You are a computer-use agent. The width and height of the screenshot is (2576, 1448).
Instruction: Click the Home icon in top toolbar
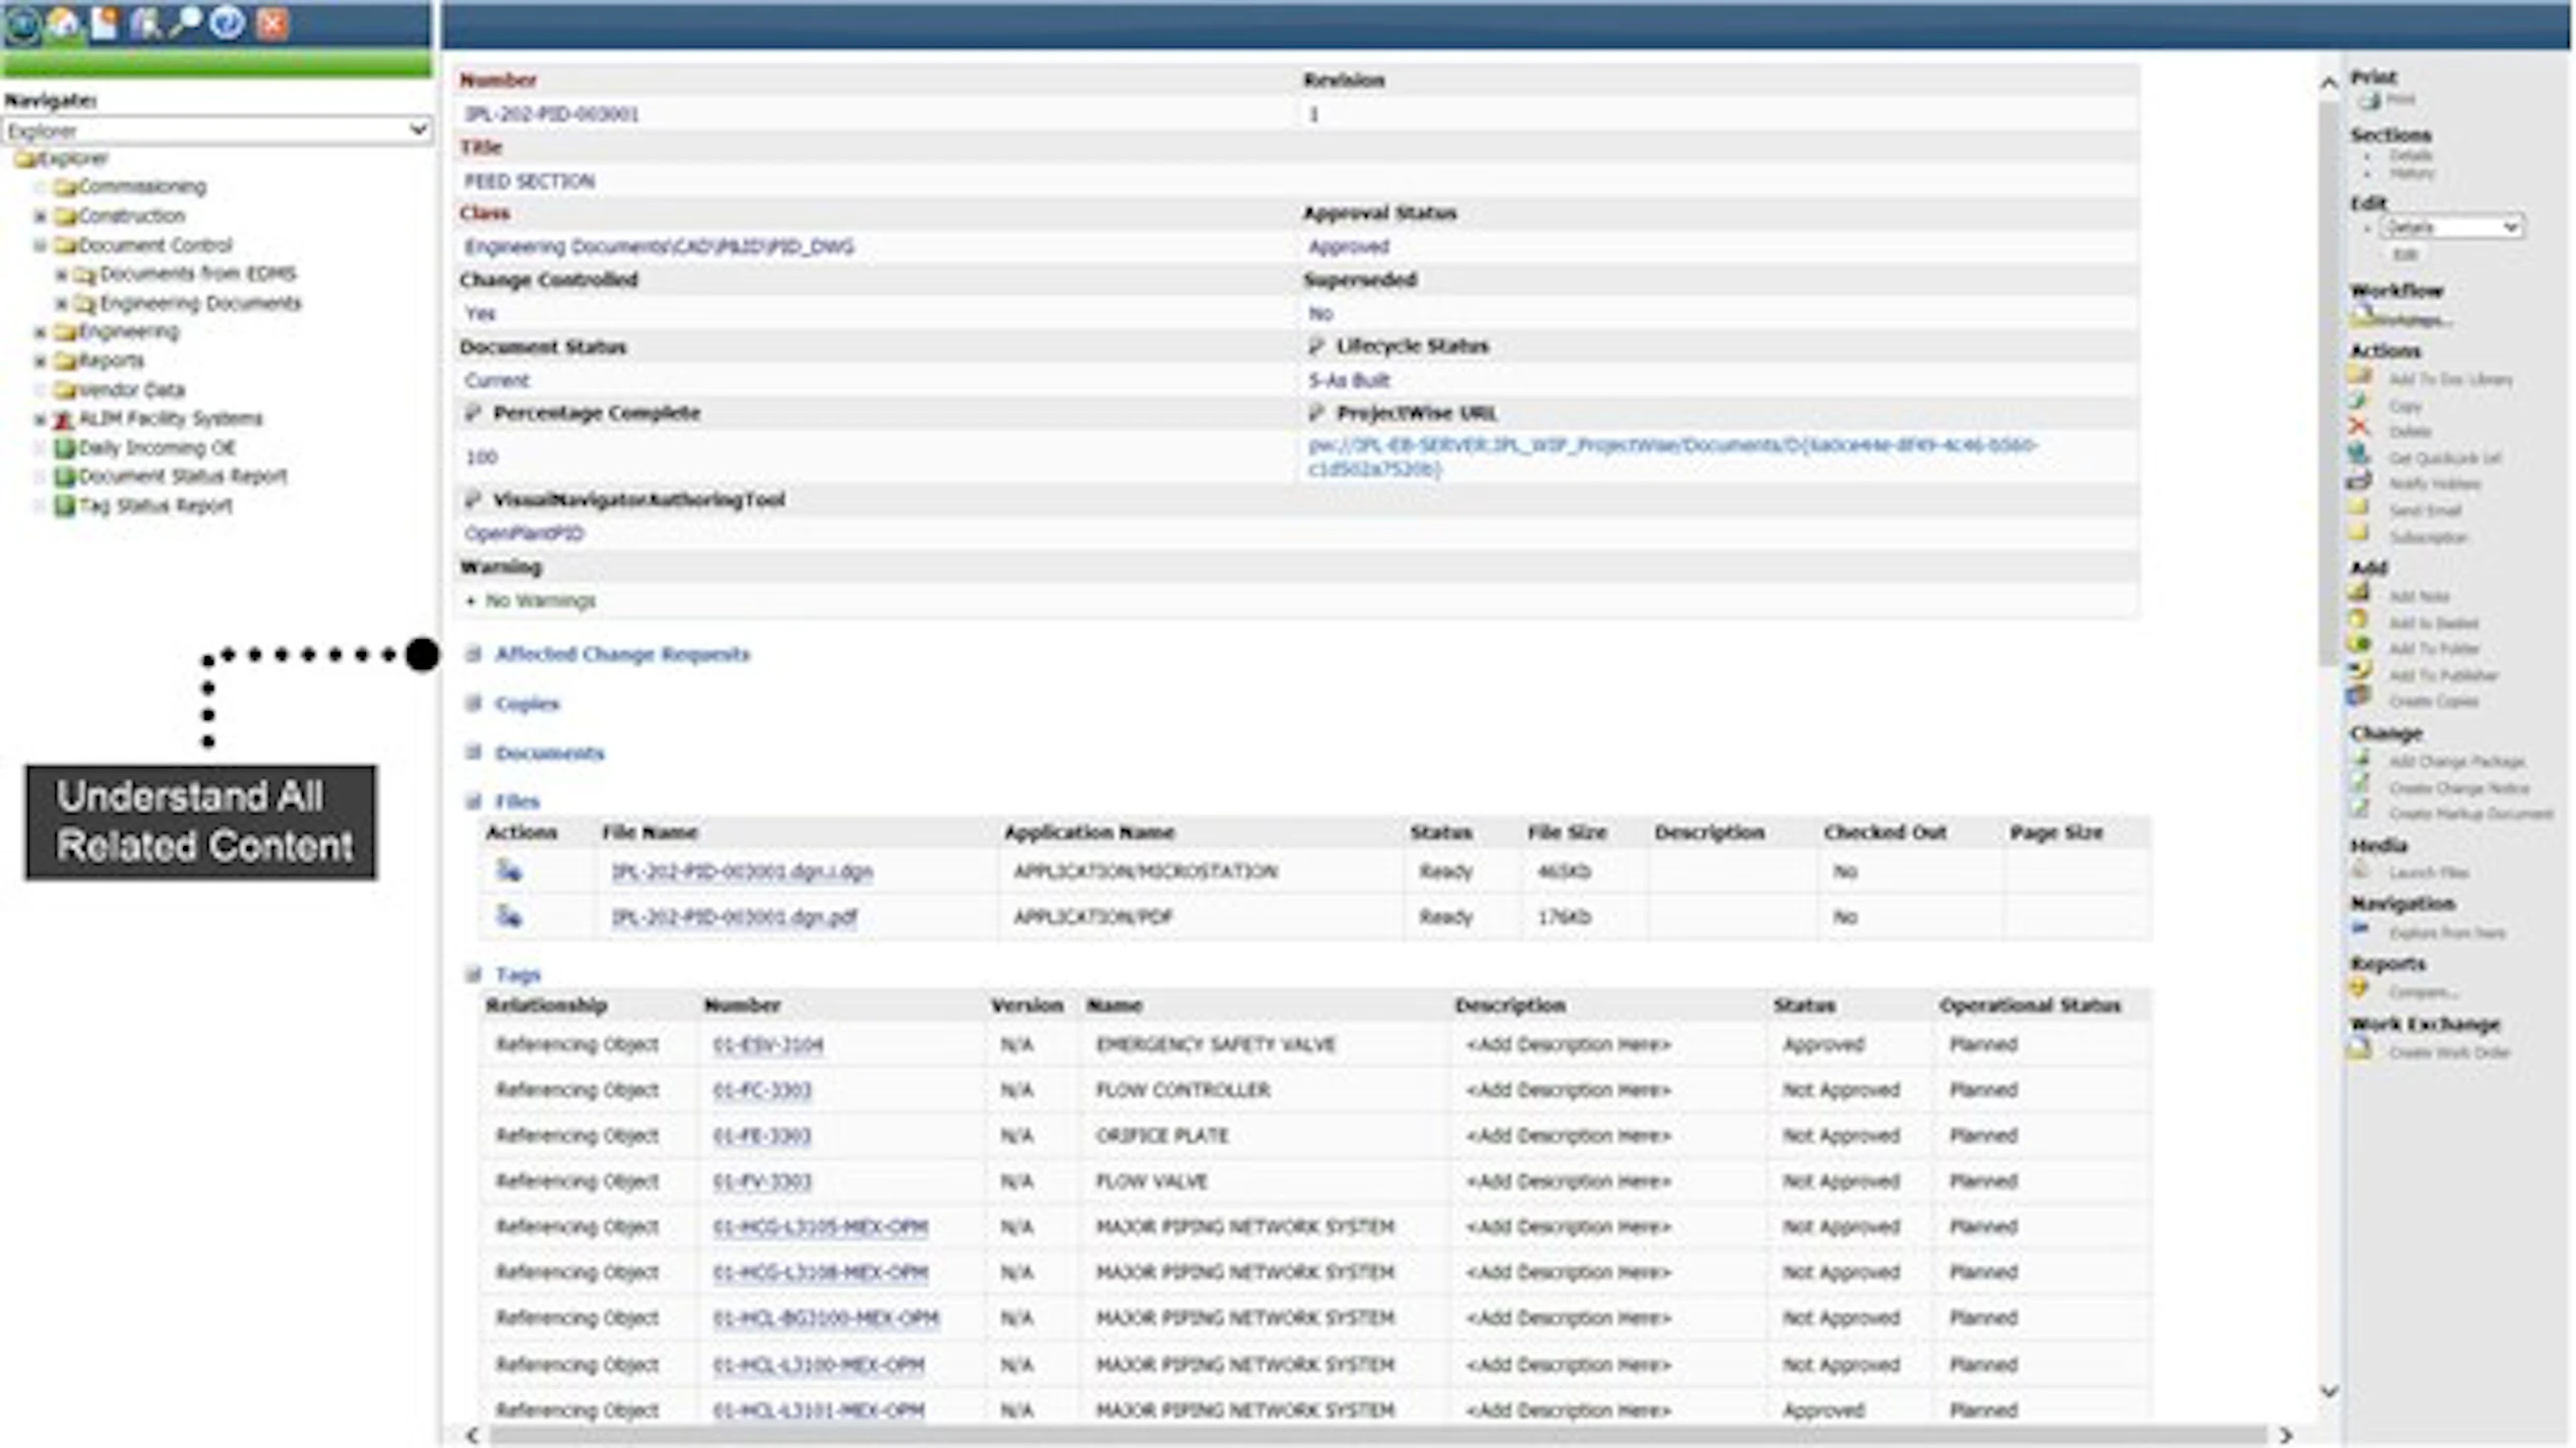click(x=64, y=22)
